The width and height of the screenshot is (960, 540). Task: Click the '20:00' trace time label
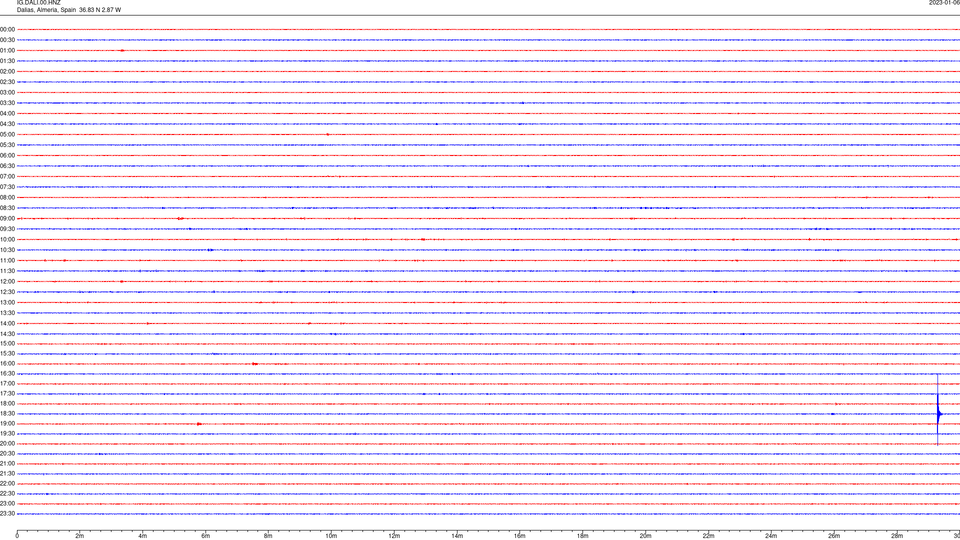point(7,444)
